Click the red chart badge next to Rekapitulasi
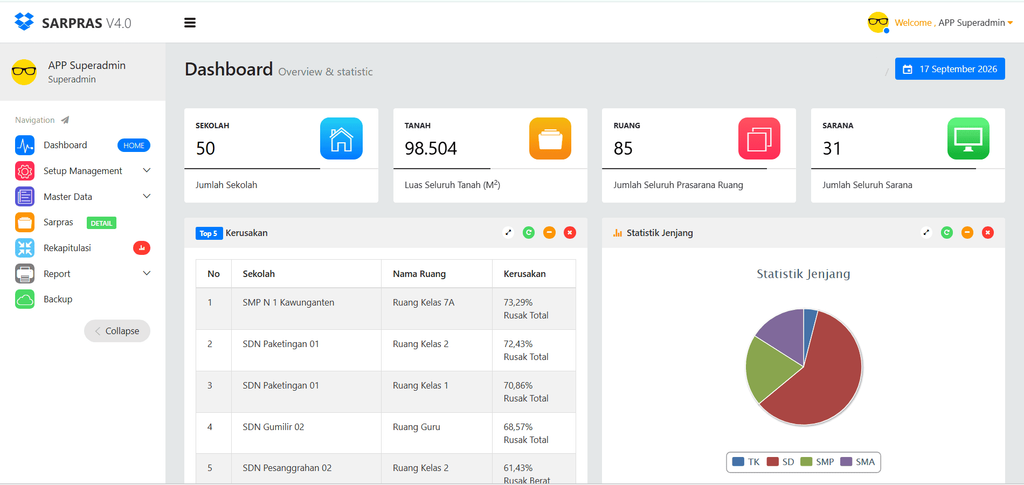 pyautogui.click(x=142, y=248)
